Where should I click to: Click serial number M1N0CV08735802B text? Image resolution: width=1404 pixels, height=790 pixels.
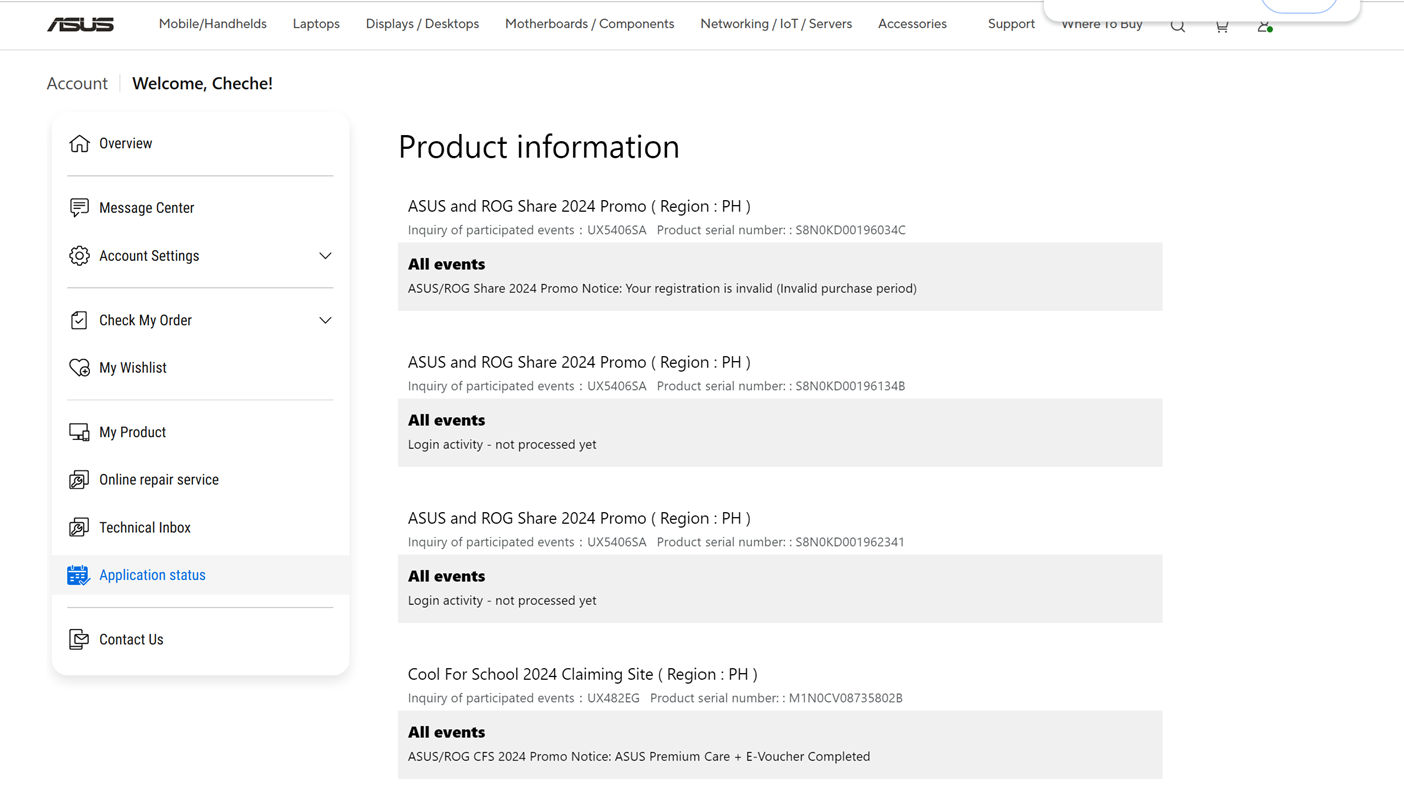[846, 698]
